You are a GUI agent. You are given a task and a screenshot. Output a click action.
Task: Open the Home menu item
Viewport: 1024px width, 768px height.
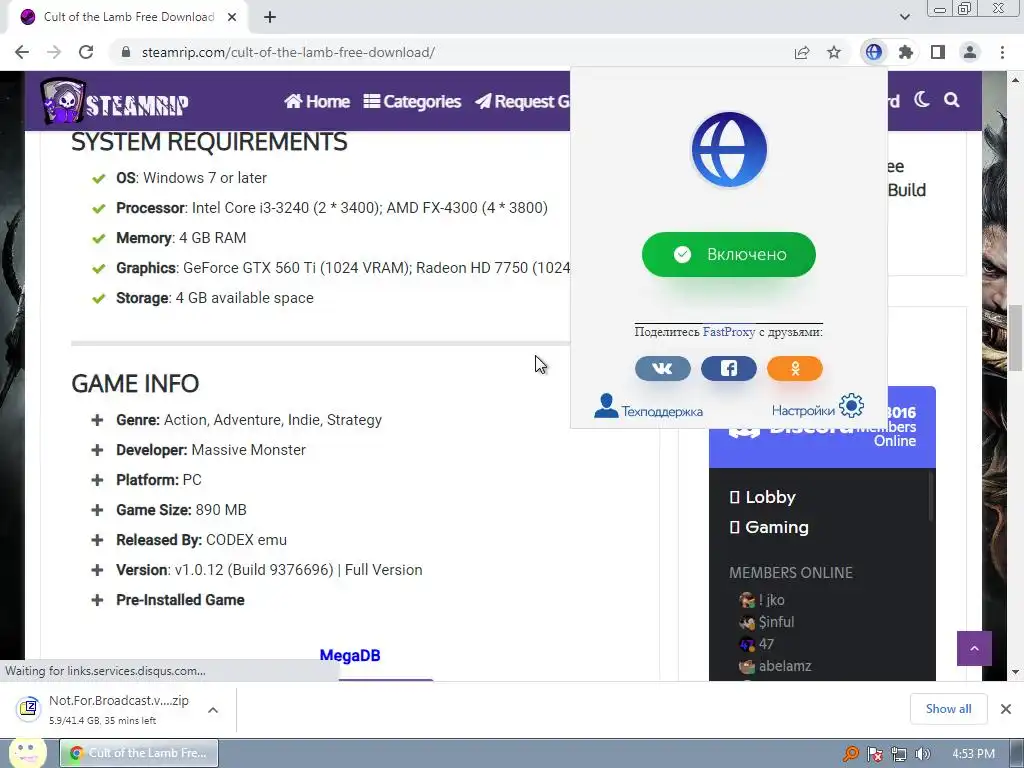click(x=317, y=101)
